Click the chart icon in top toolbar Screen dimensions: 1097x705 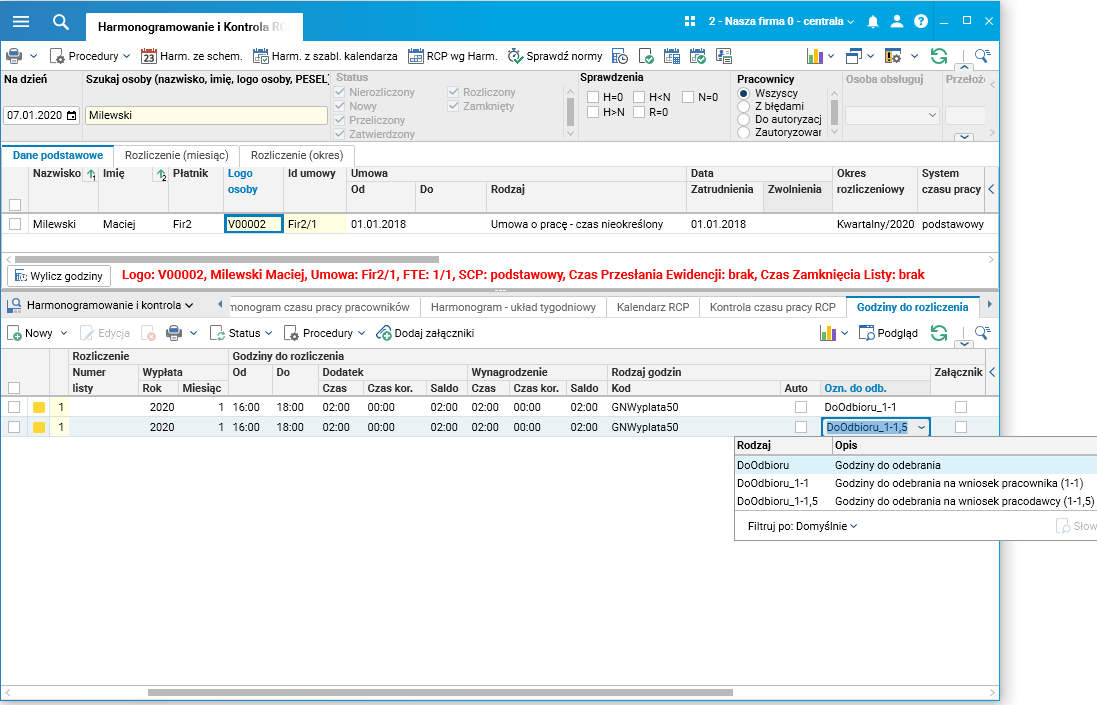click(x=814, y=56)
